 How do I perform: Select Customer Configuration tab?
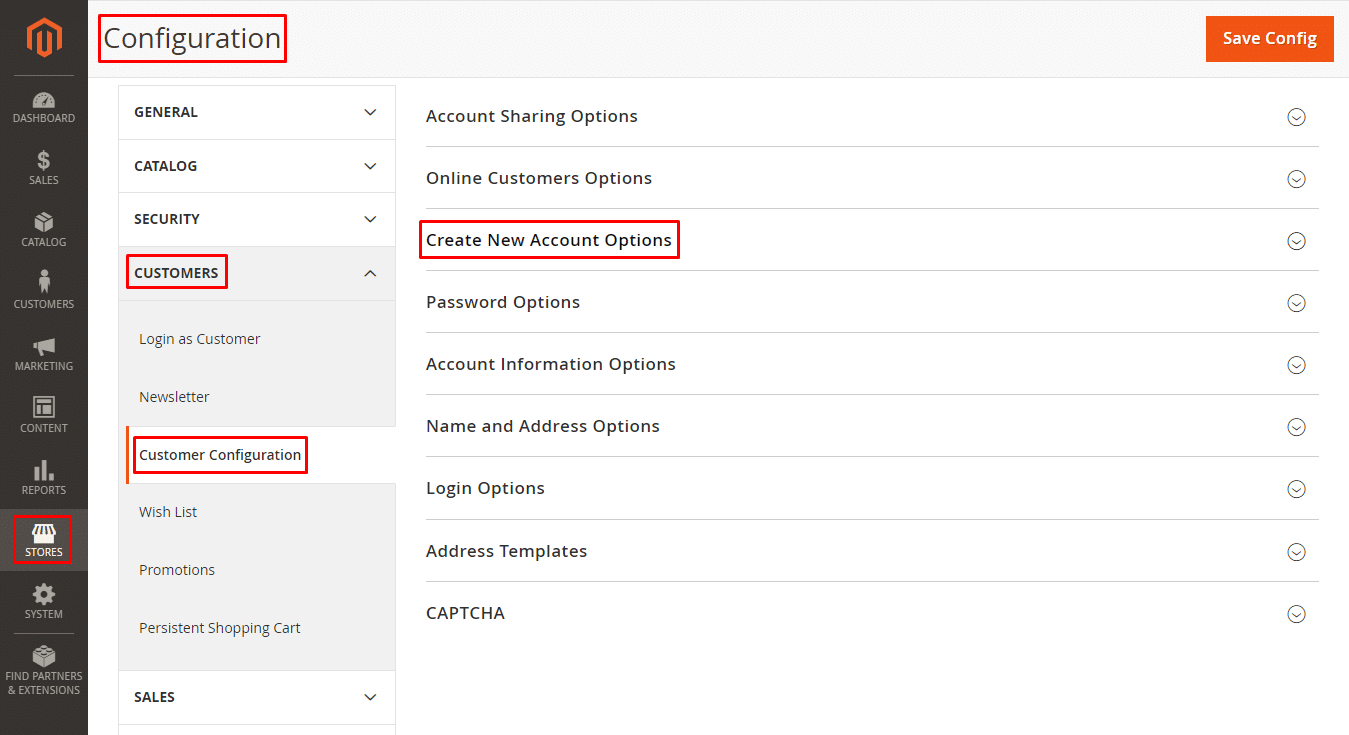[x=220, y=455]
